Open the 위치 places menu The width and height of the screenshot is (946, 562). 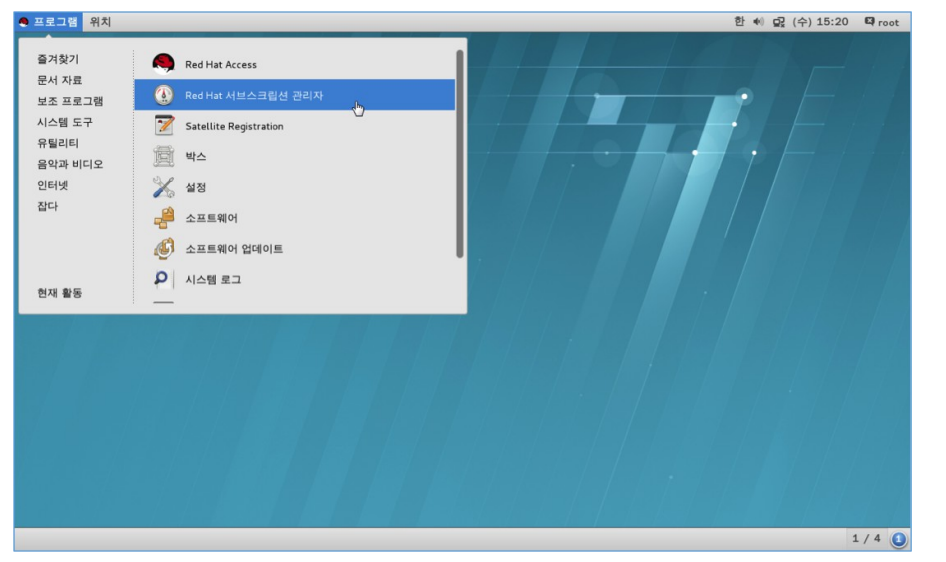[100, 22]
